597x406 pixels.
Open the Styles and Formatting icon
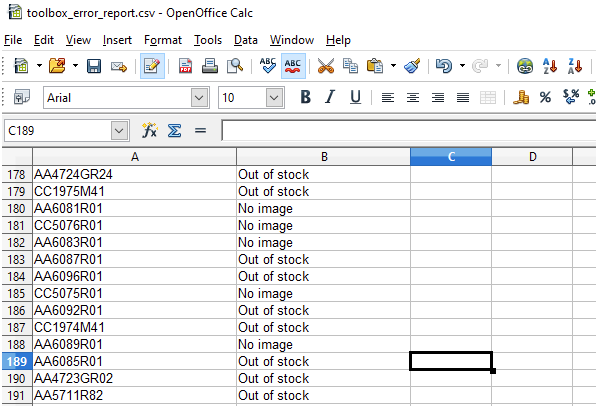[x=22, y=97]
